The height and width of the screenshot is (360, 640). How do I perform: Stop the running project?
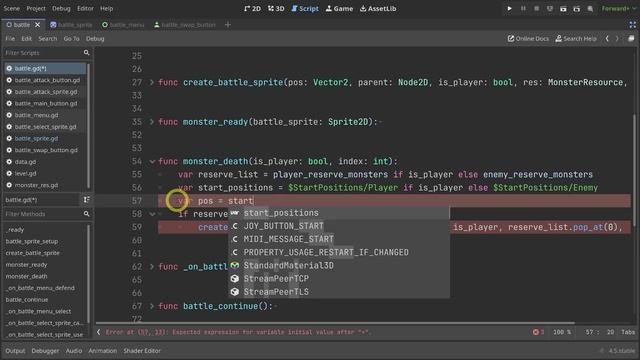tap(536, 9)
